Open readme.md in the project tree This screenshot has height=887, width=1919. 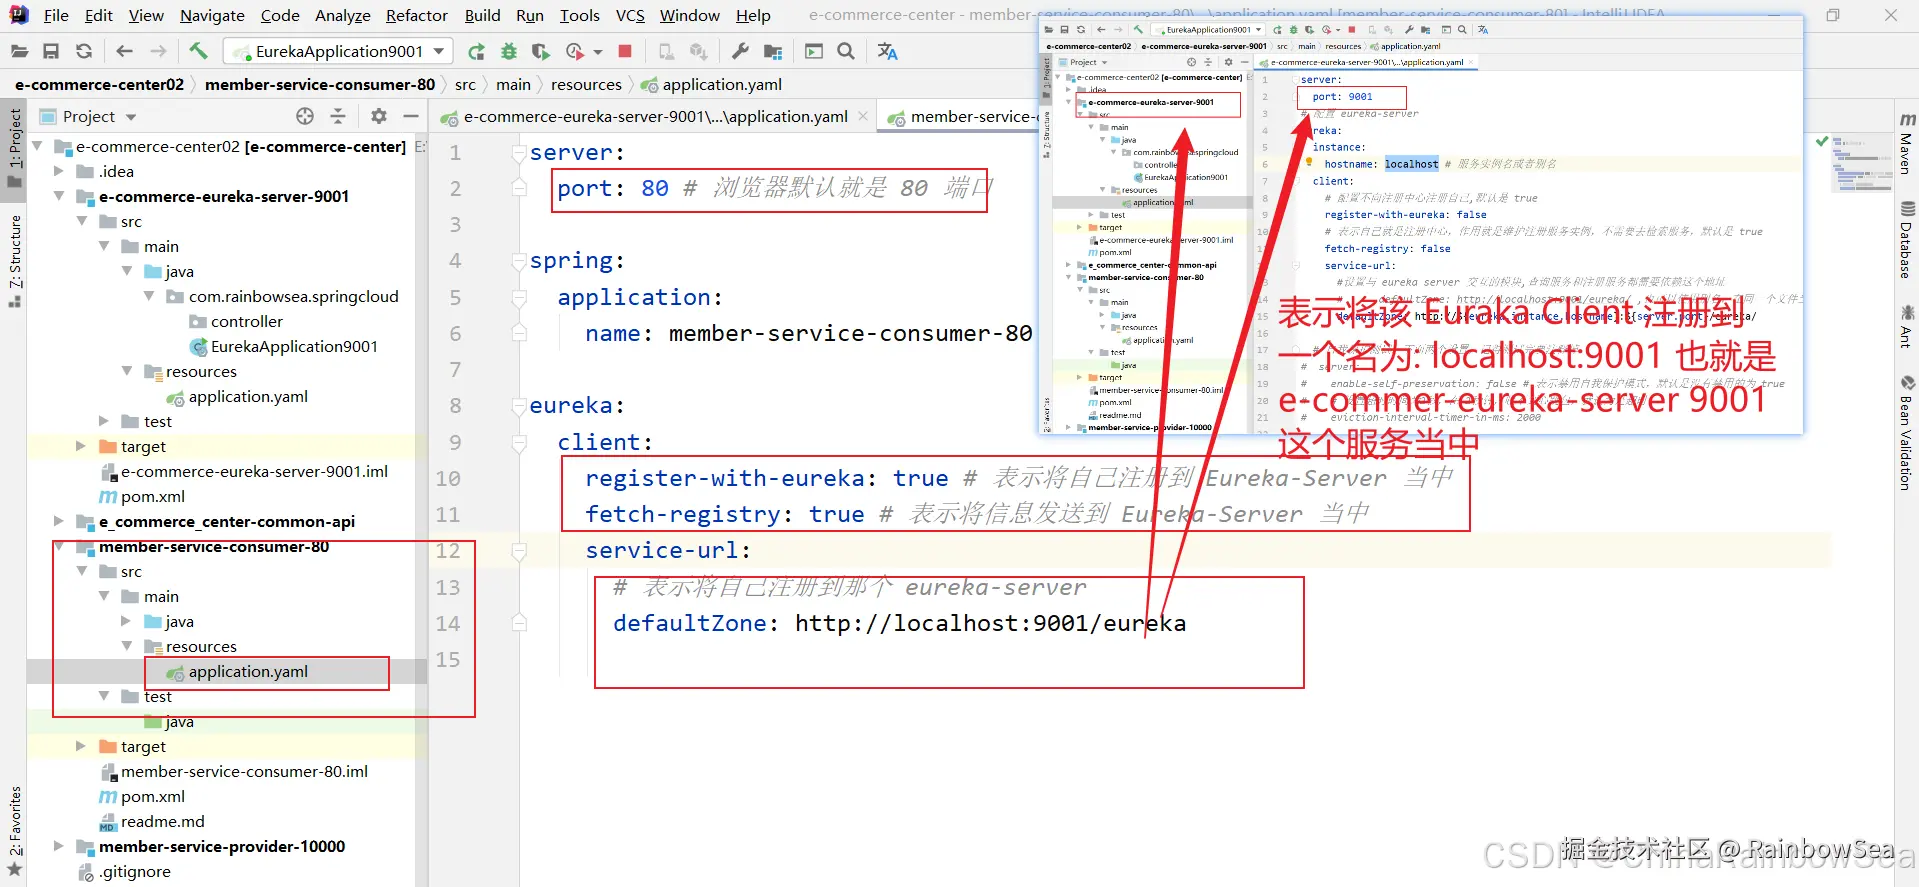(x=162, y=821)
